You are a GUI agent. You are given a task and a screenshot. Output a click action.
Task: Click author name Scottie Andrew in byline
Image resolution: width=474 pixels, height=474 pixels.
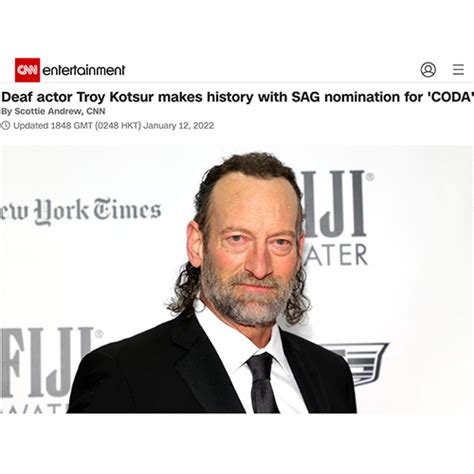pos(48,111)
